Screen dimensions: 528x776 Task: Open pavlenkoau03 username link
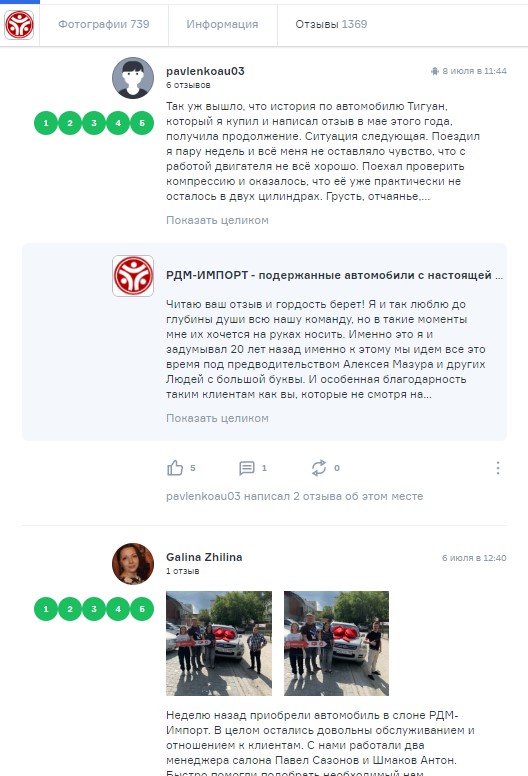point(205,71)
